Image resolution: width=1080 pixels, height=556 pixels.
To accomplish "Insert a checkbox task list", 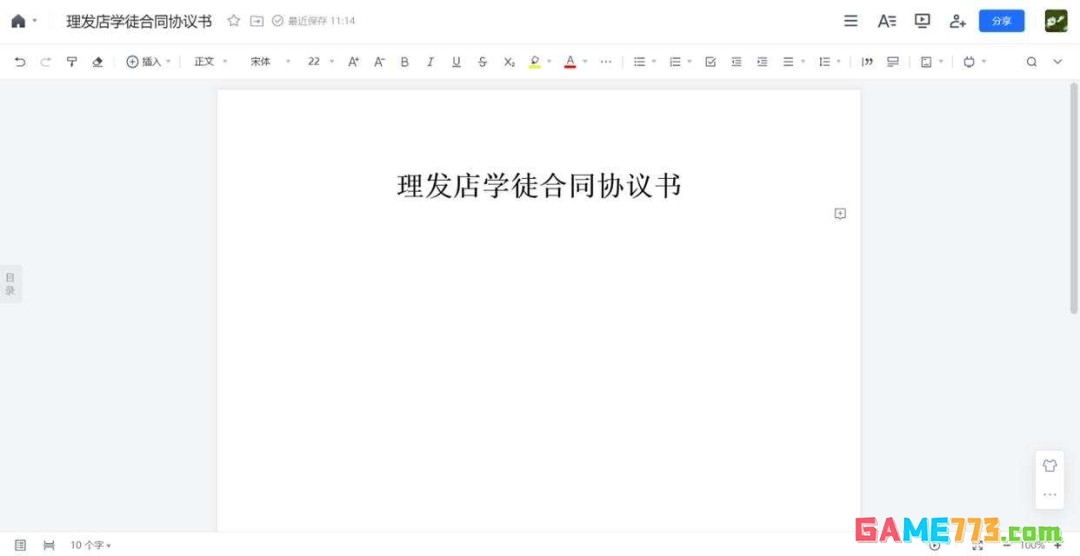I will coord(710,62).
